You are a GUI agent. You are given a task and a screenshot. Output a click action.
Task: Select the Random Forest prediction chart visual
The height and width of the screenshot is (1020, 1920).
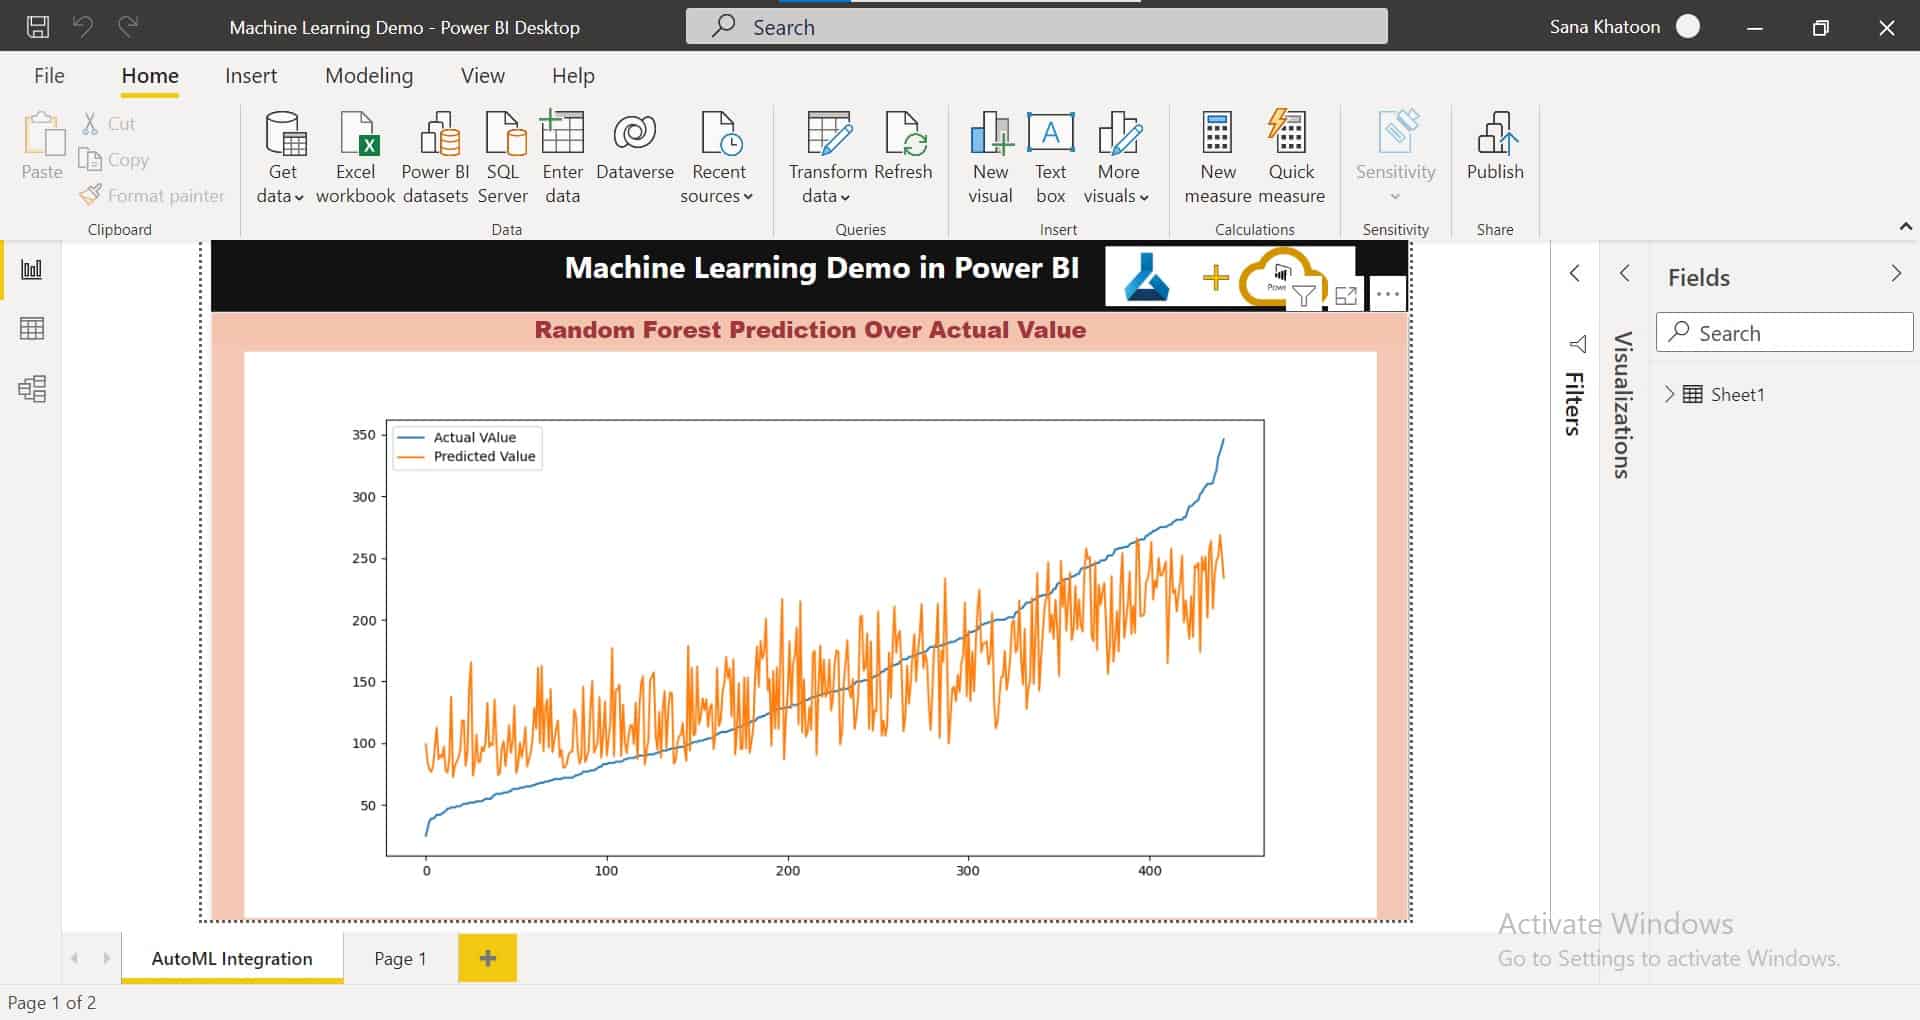810,635
